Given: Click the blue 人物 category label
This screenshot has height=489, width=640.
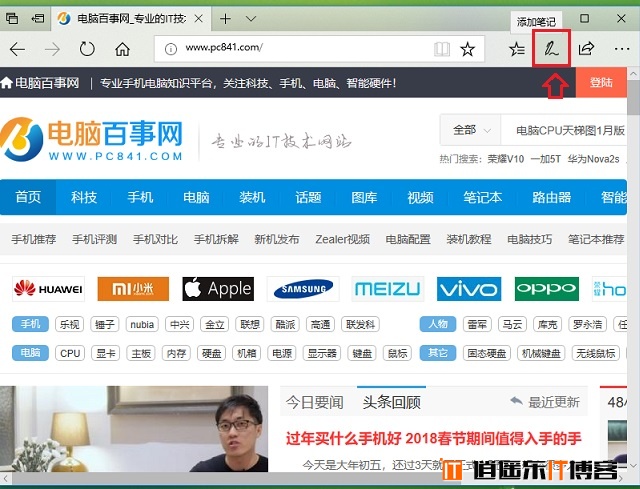Looking at the screenshot, I should [438, 325].
